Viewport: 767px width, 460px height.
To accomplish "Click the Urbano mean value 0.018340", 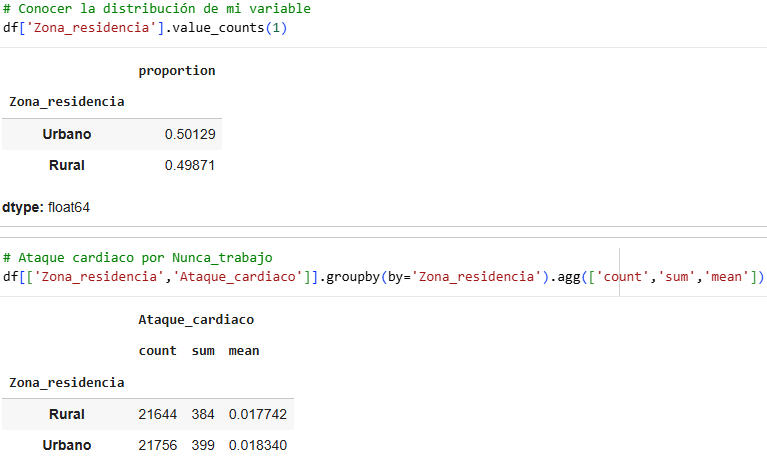I will click(x=258, y=445).
